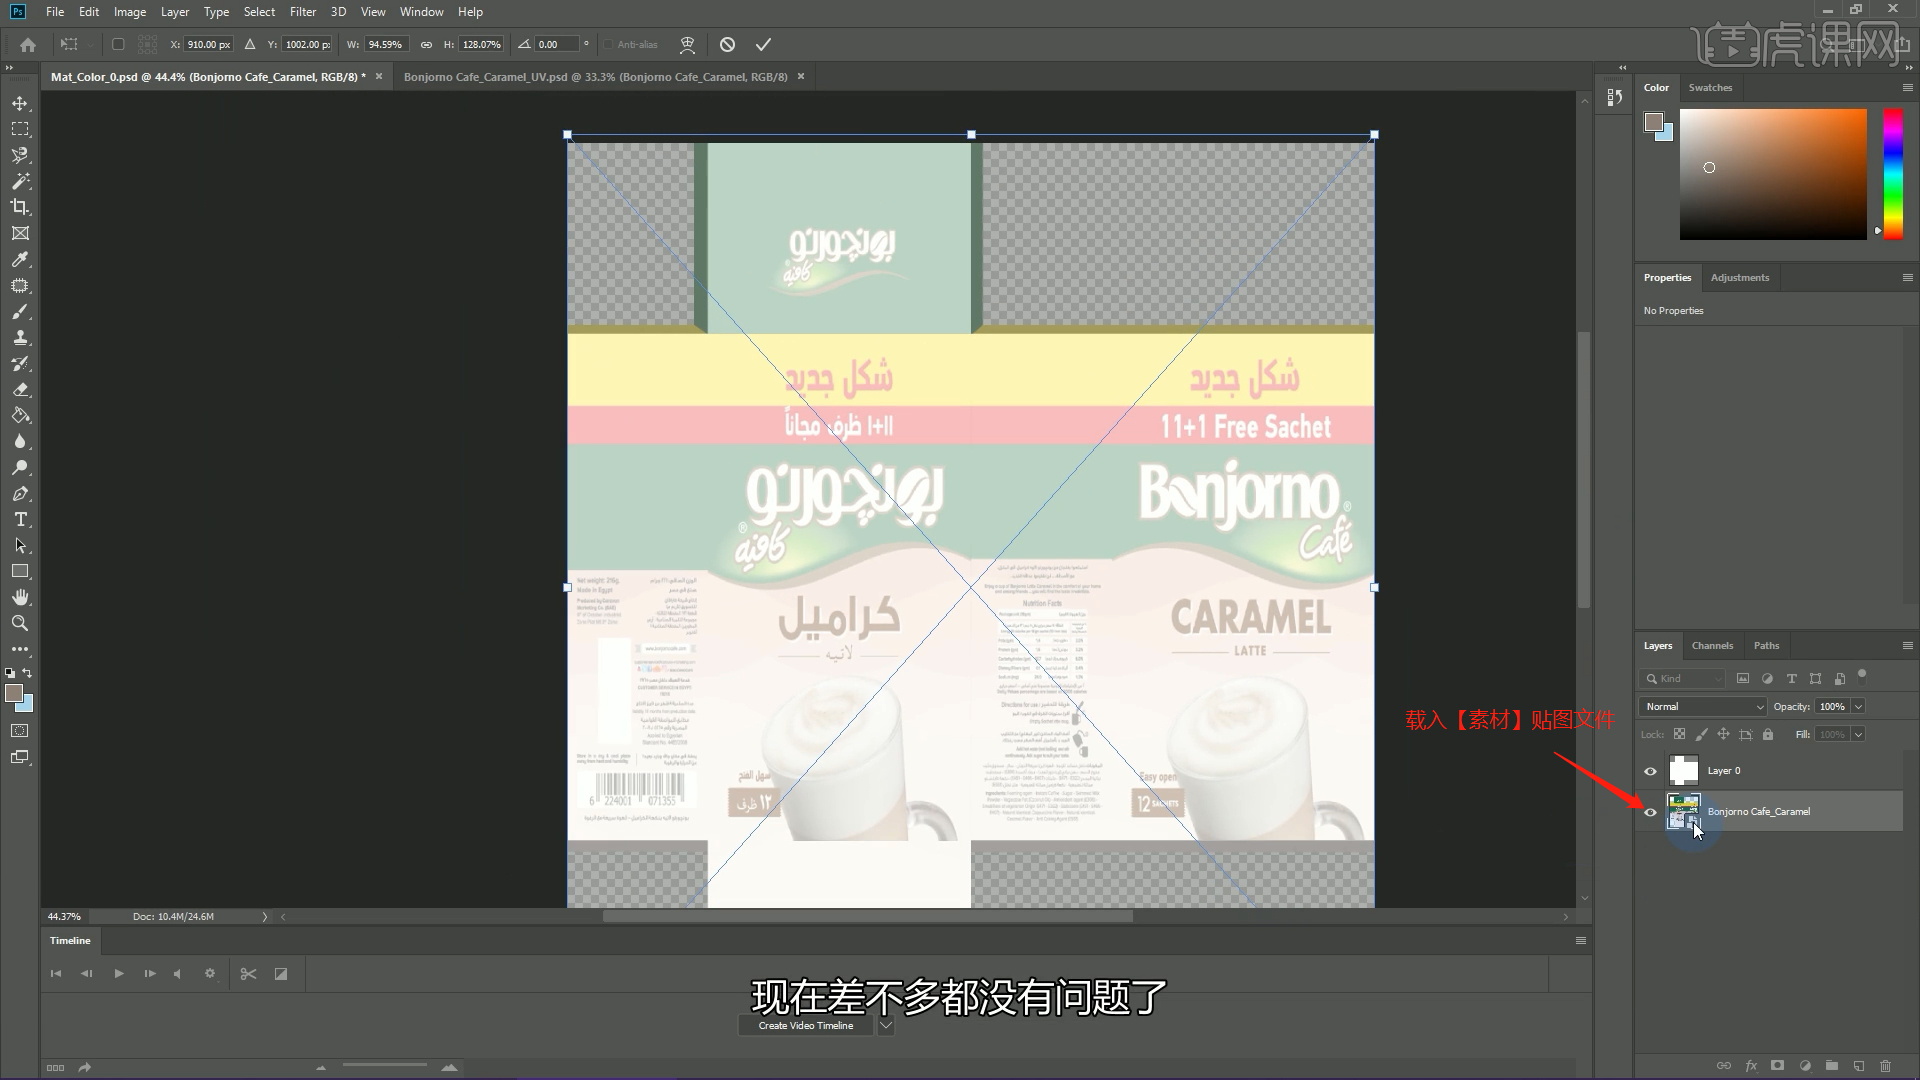
Task: Open the Window menu
Action: [x=421, y=12]
